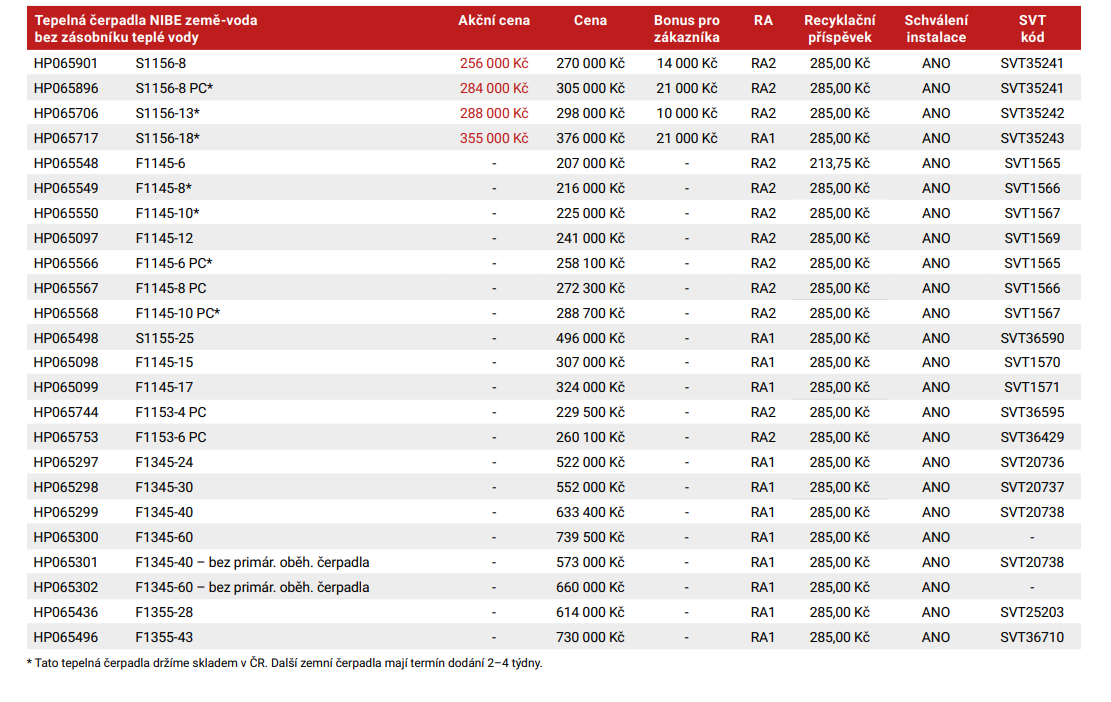Select model name S1156-18*
This screenshot has height=702, width=1111.
click(168, 138)
